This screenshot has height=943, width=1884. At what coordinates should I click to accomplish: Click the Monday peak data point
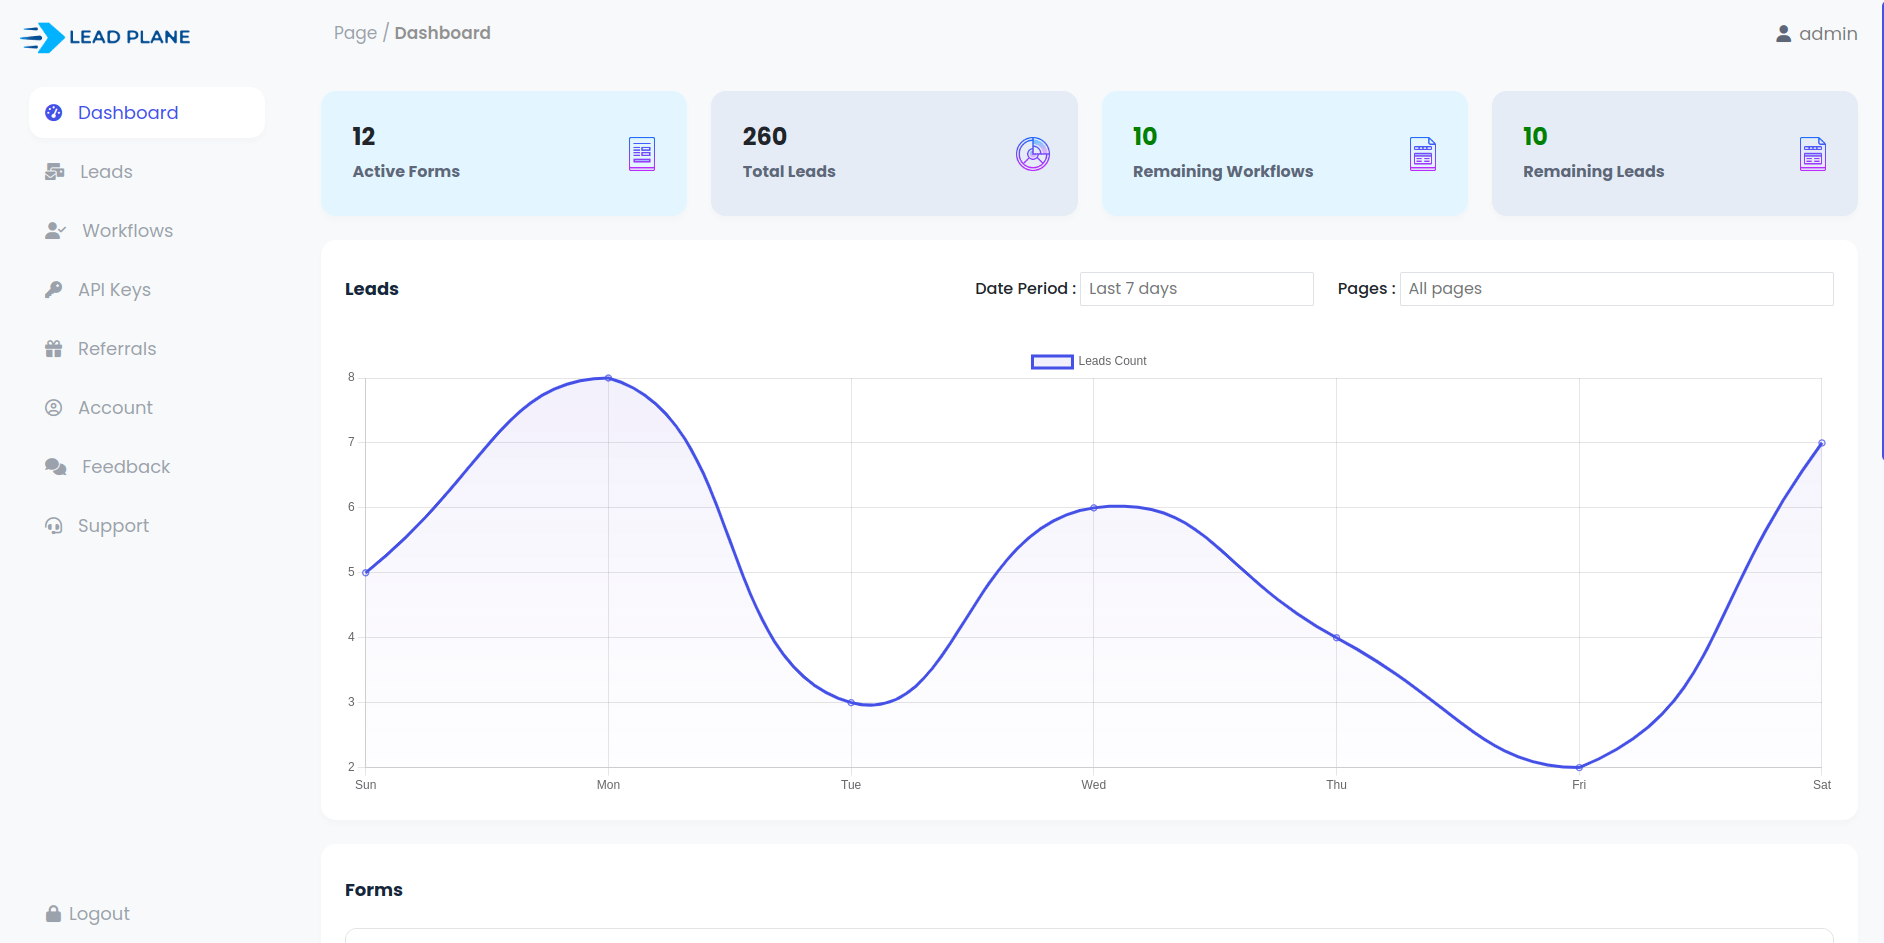coord(607,377)
